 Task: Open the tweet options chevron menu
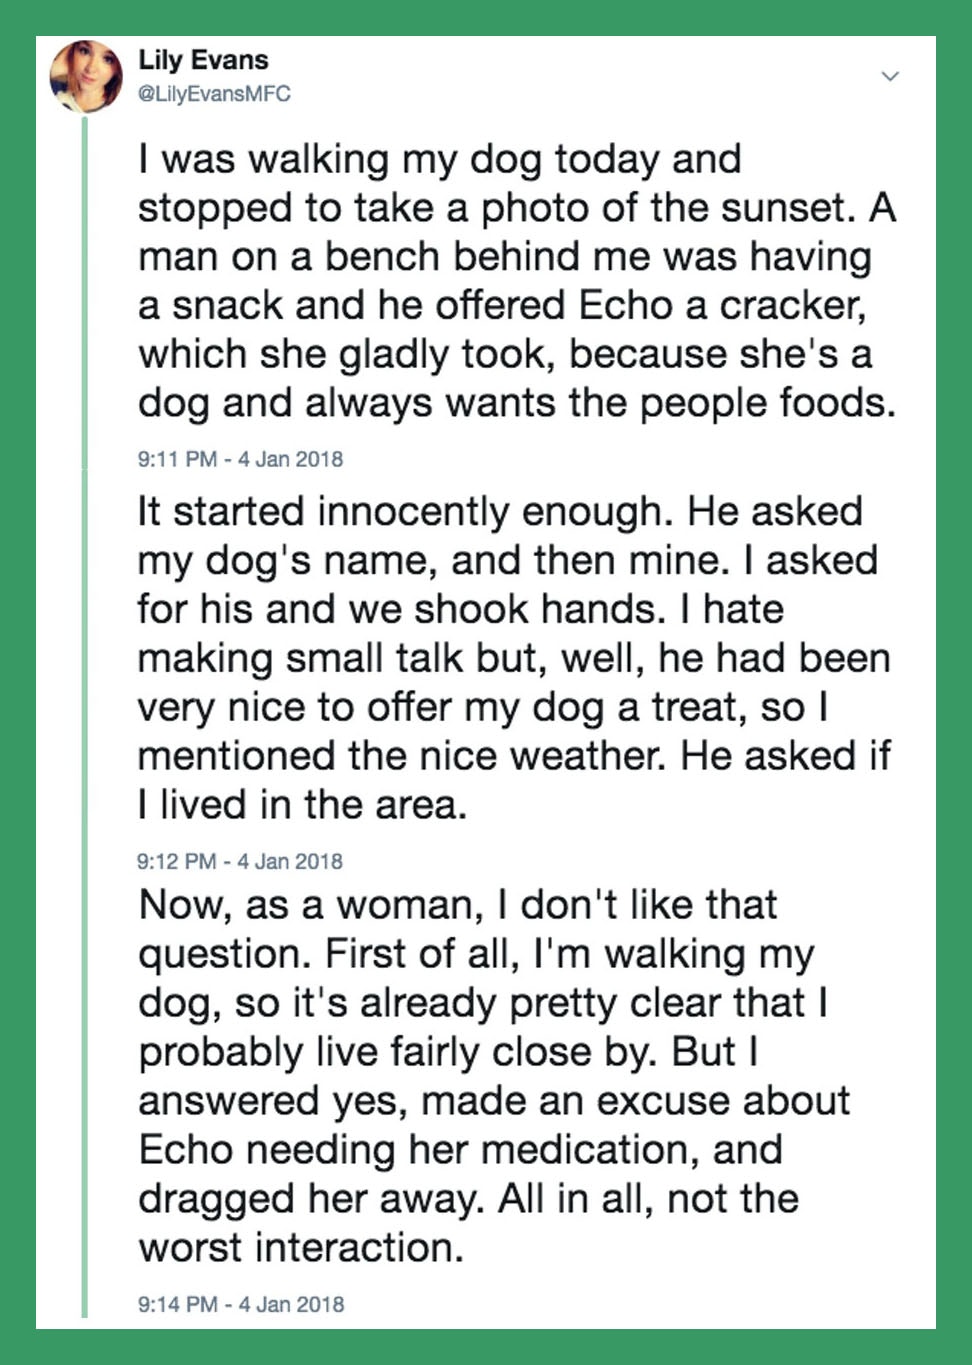[x=890, y=76]
